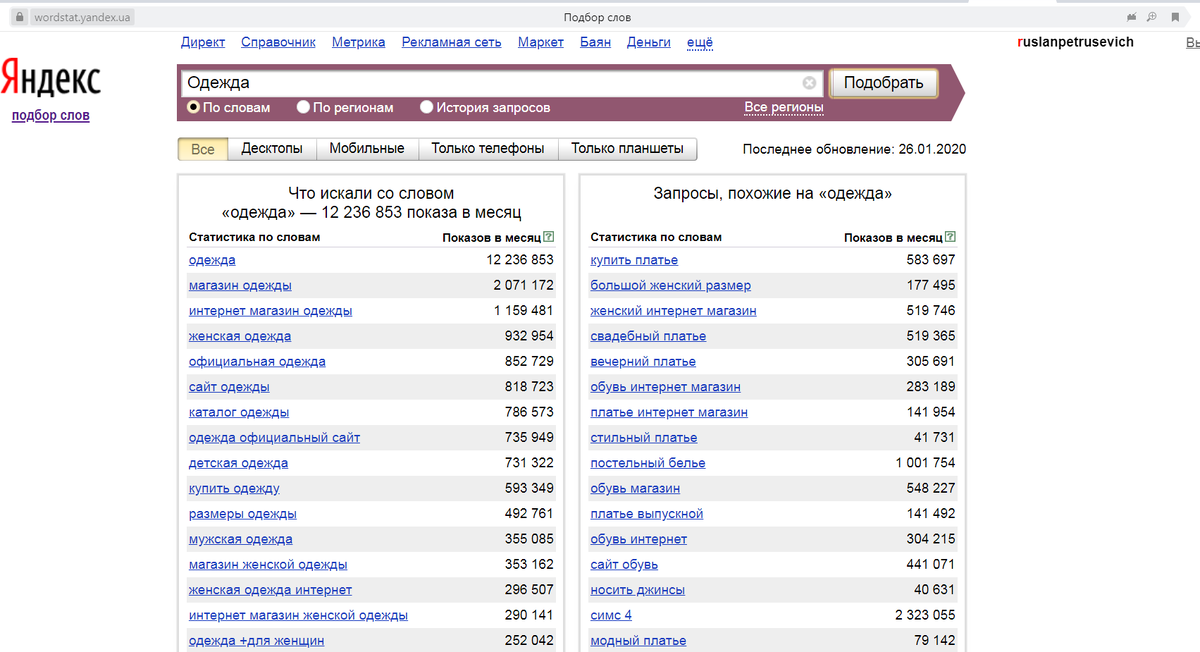The width and height of the screenshot is (1200, 652).
Task: Open similar query 'платье интернет магазин'
Action: (669, 412)
